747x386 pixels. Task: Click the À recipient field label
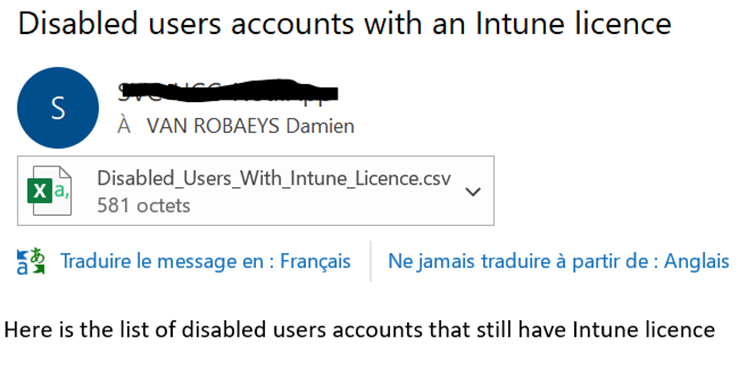[124, 126]
